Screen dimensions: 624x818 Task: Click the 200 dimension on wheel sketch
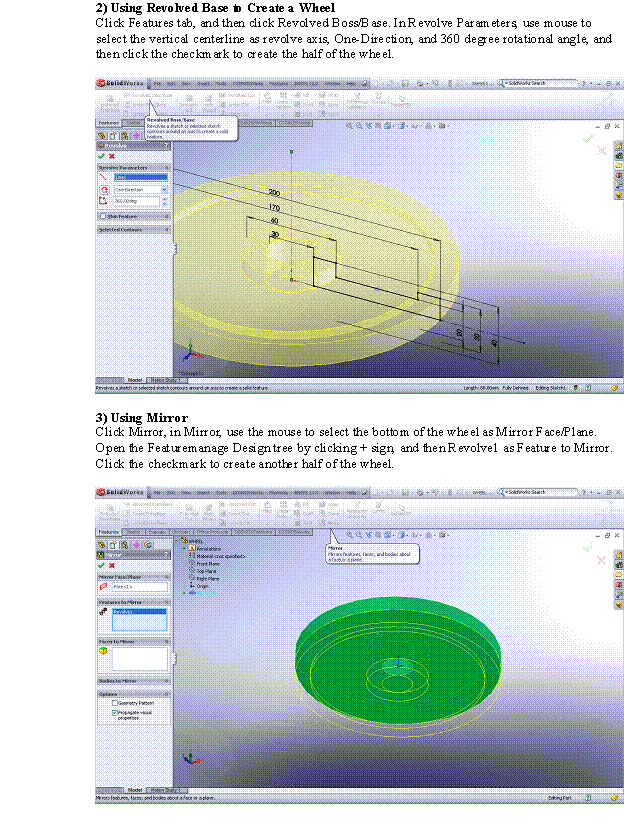(274, 193)
